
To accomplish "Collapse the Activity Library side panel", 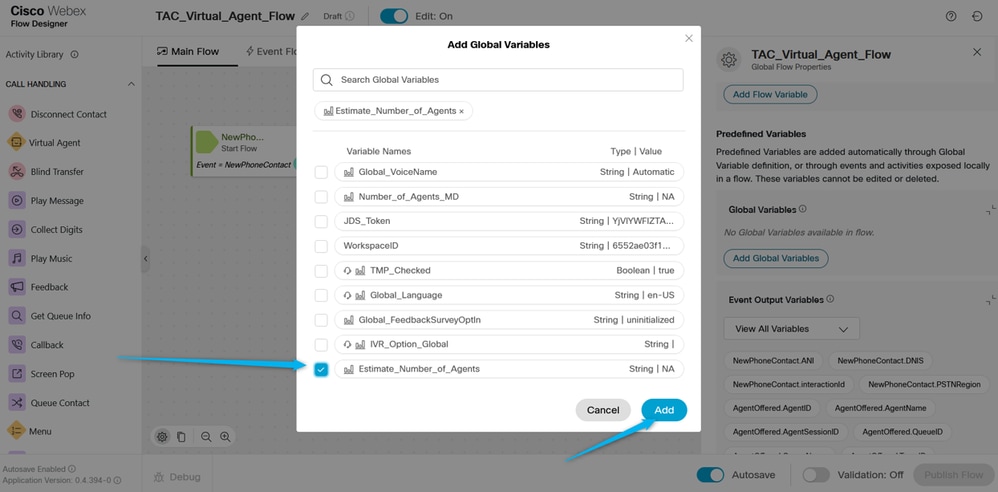I will pos(145,258).
